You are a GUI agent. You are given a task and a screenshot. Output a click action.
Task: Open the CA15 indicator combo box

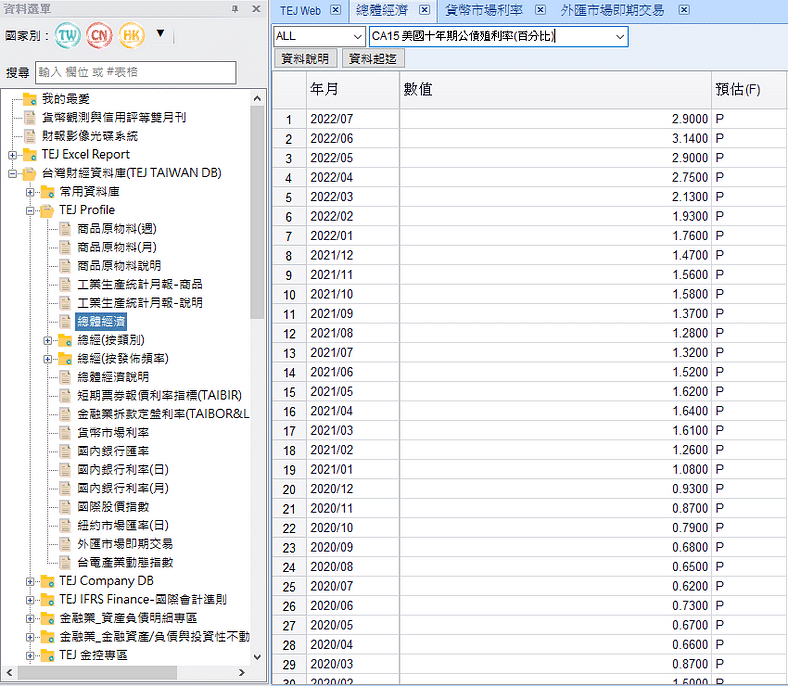(x=620, y=36)
